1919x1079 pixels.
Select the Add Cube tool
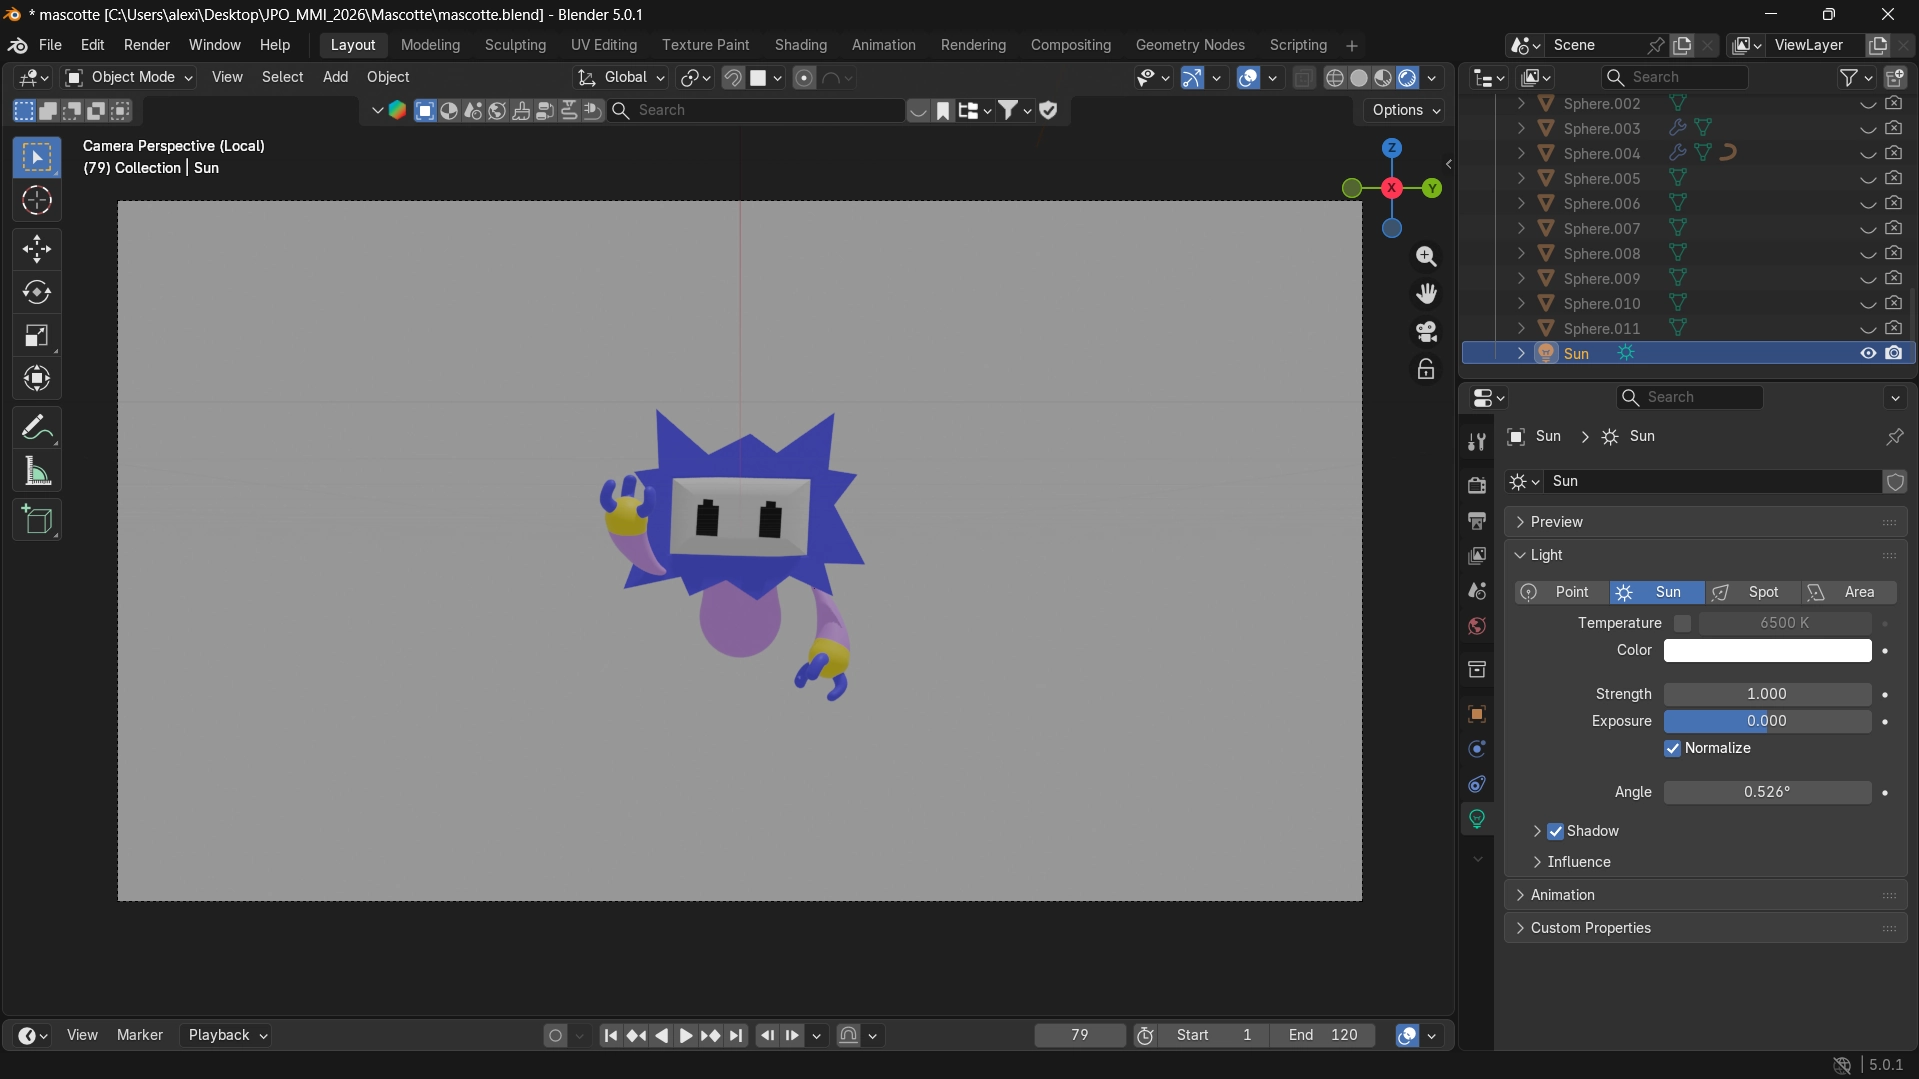click(37, 519)
